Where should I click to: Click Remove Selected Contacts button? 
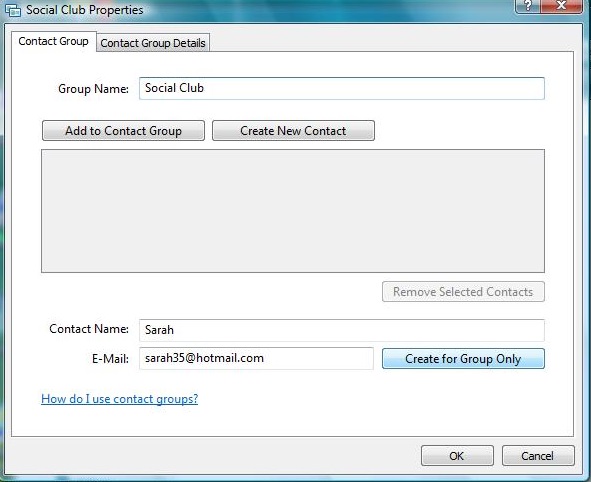[x=463, y=292]
